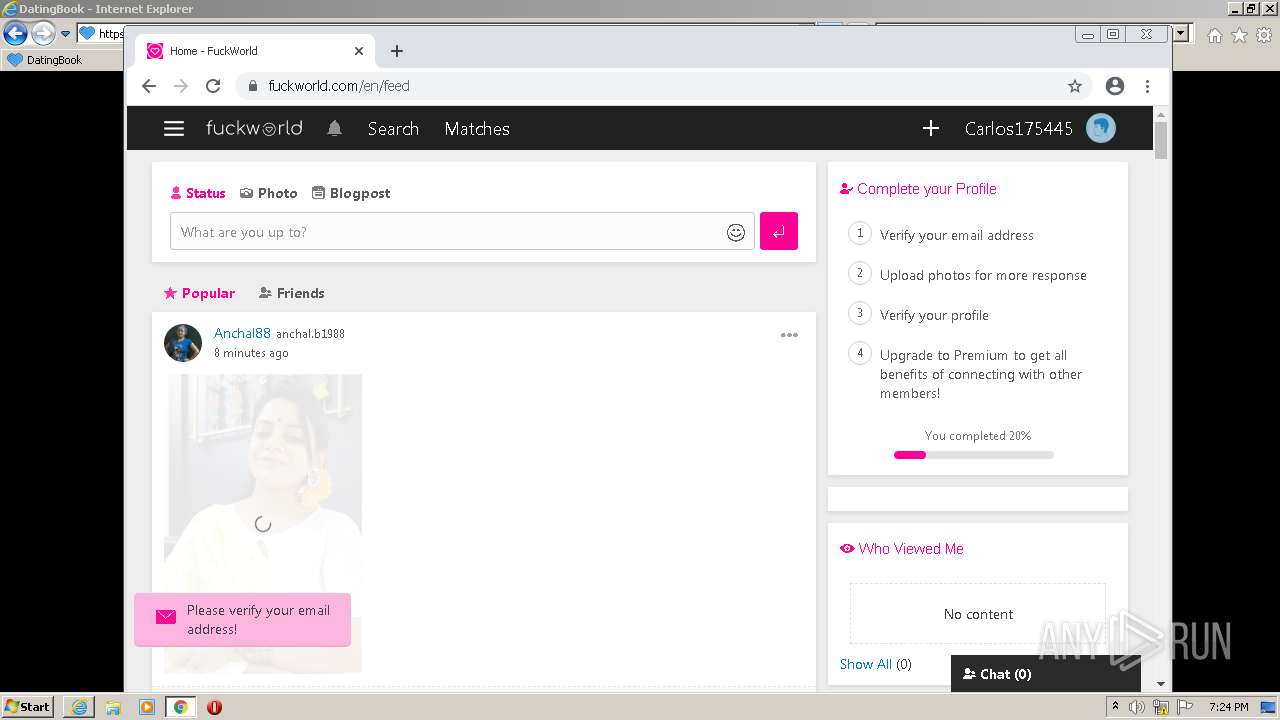Click Verify your email address step
Screen dimensions: 1280x720
956,235
